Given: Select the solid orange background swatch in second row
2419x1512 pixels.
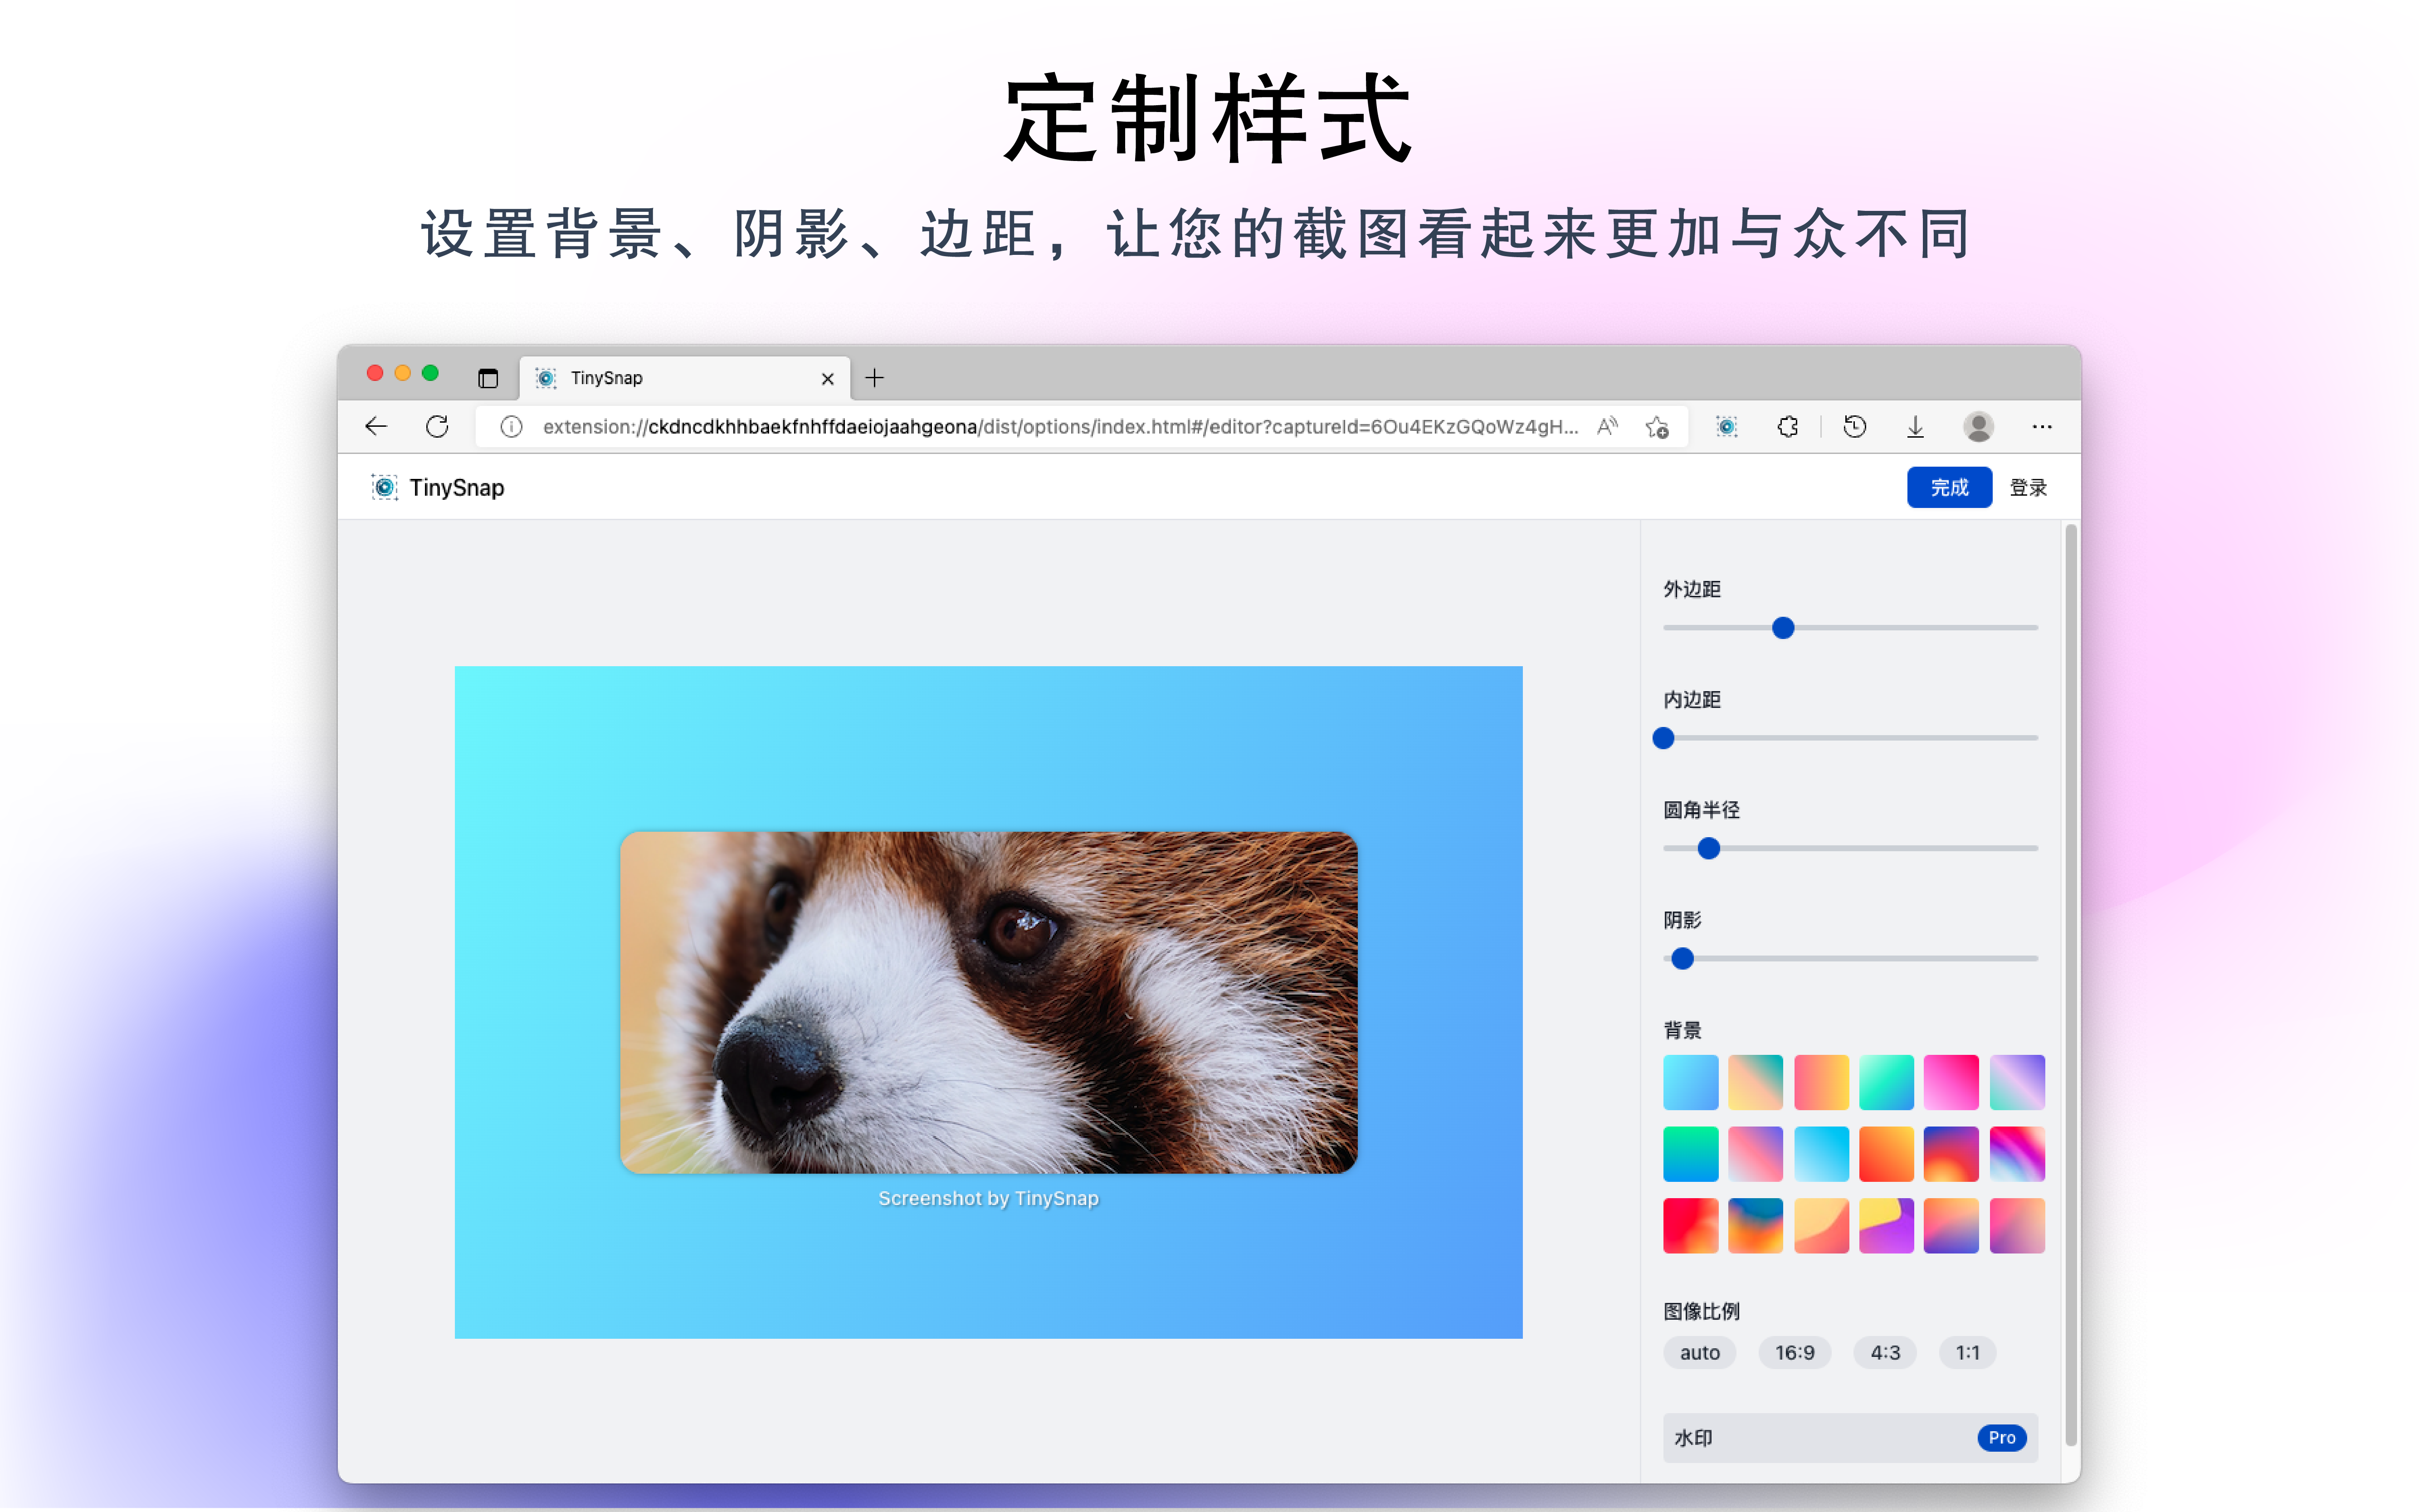Looking at the screenshot, I should point(1886,1154).
